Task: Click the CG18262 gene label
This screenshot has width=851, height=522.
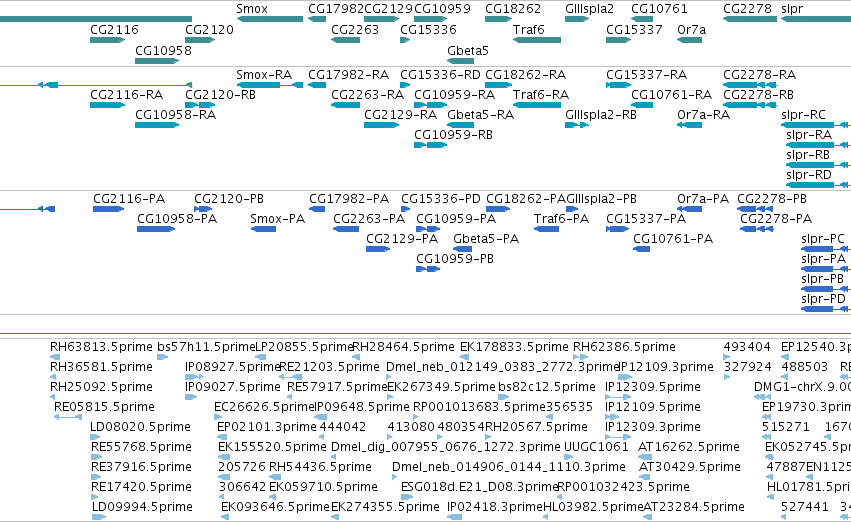Action: (513, 9)
